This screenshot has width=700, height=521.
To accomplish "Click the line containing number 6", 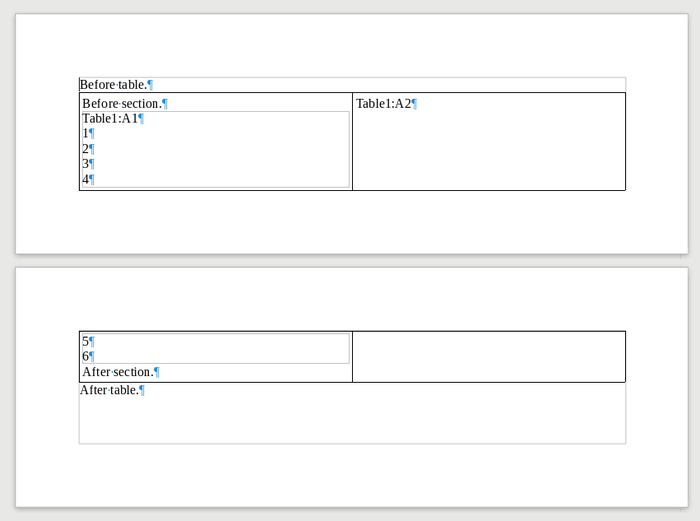I will [x=86, y=356].
